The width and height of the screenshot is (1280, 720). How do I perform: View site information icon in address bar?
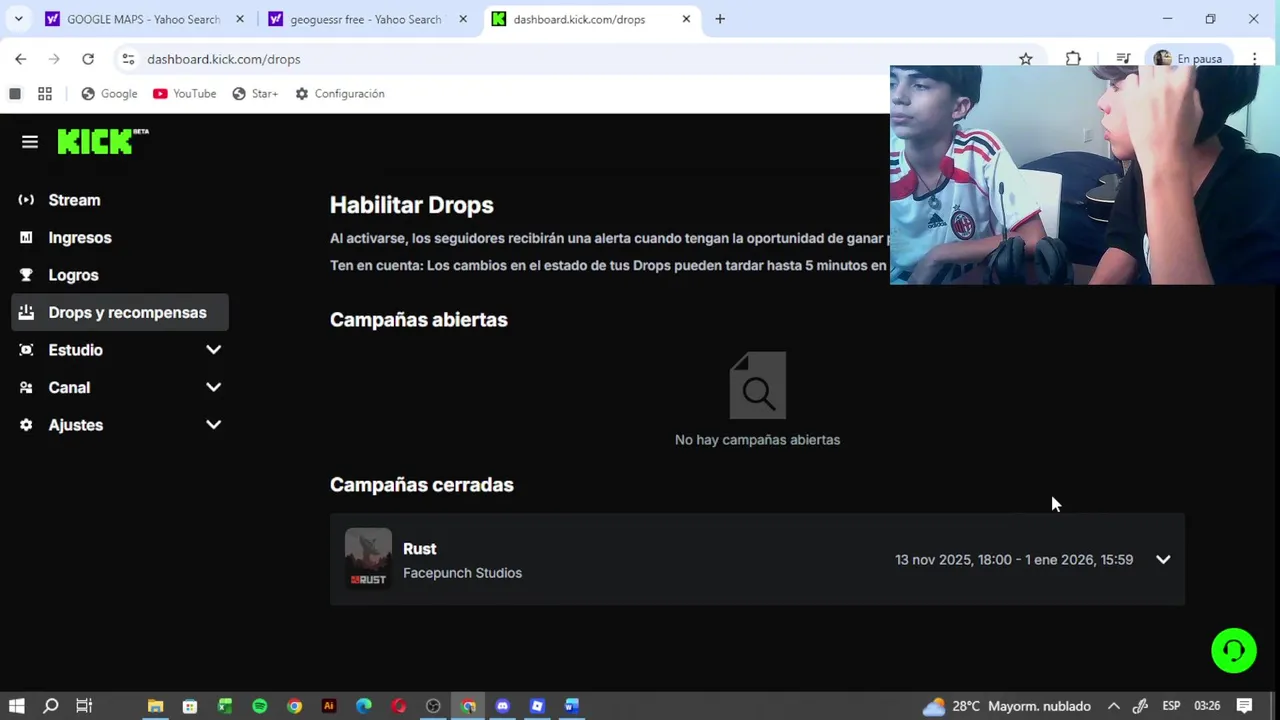[x=128, y=59]
